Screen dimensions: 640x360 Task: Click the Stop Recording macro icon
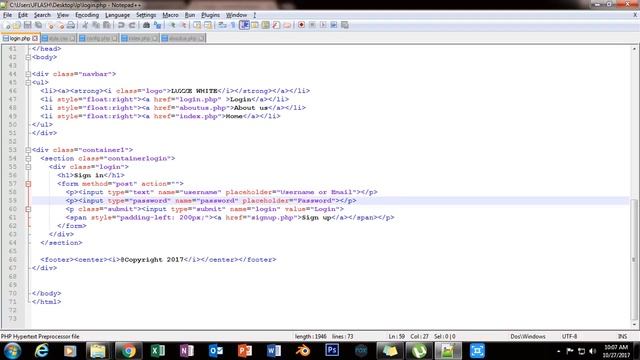point(312,25)
